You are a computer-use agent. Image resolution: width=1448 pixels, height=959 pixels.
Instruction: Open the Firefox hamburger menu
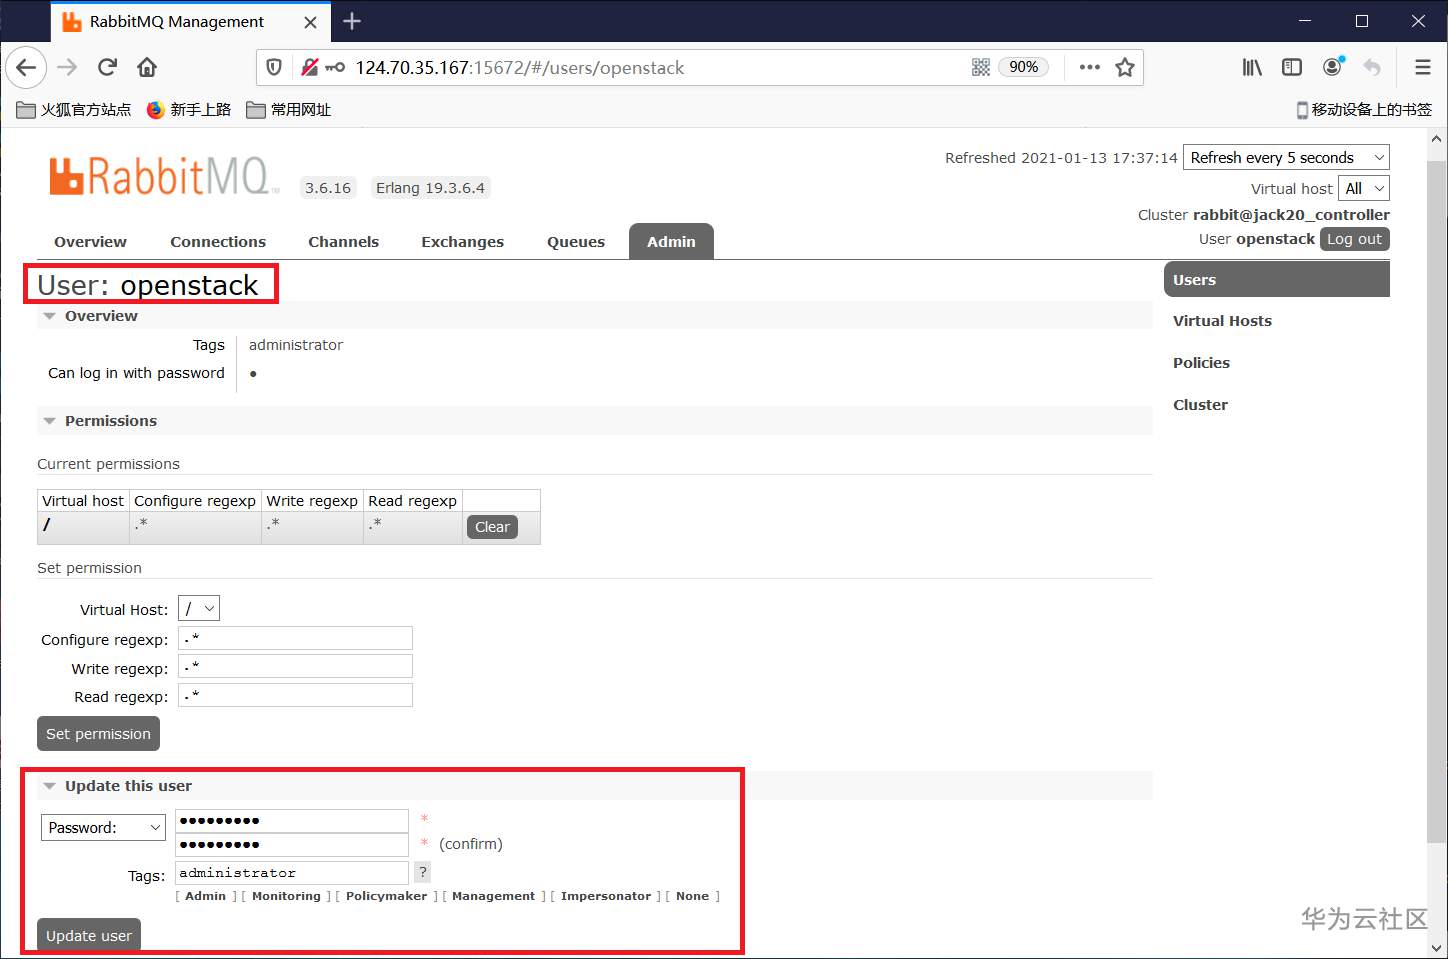pyautogui.click(x=1423, y=67)
